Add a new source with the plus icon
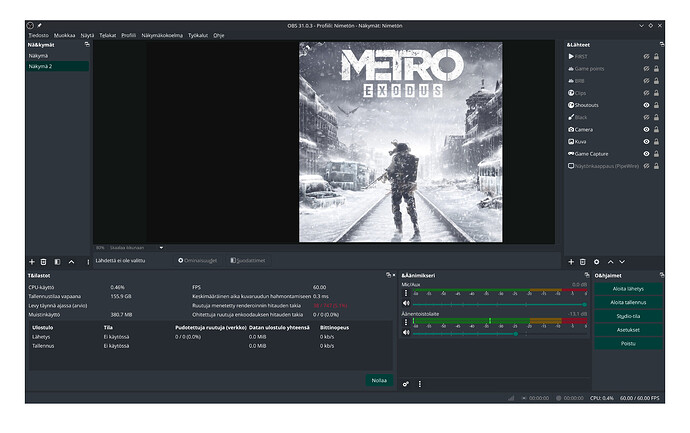 [571, 262]
